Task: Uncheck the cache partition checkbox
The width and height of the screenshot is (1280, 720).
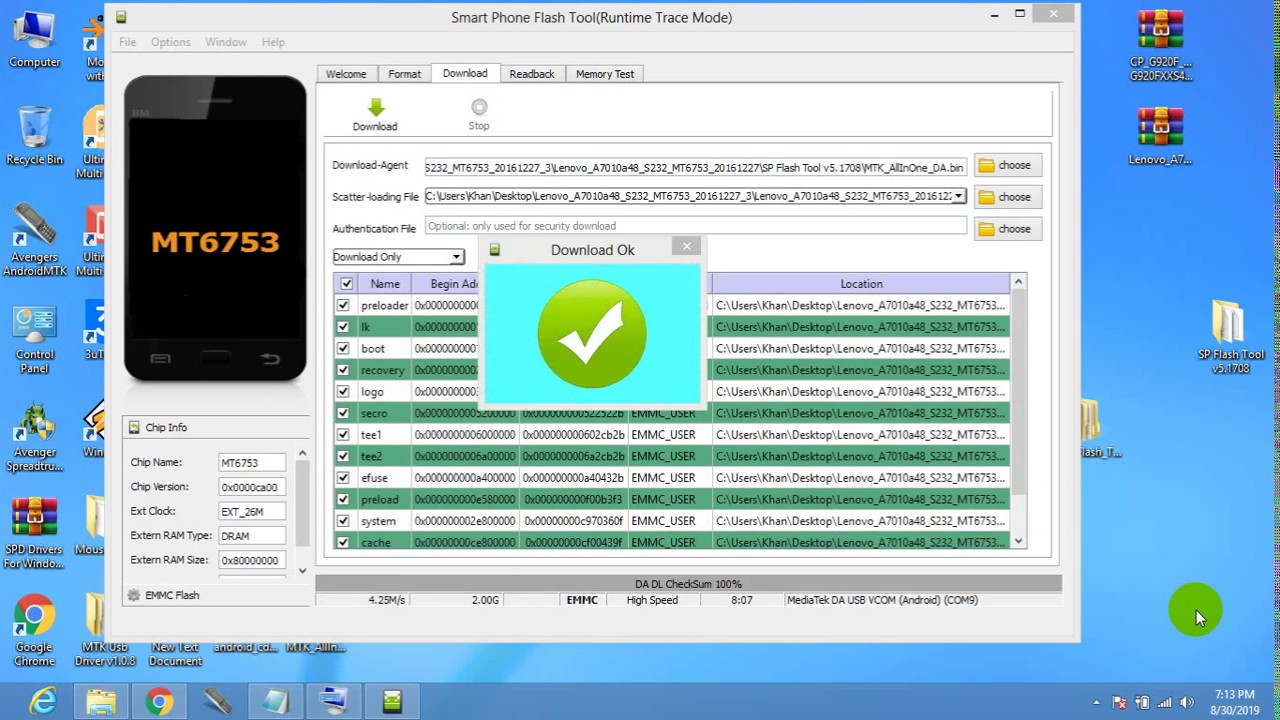Action: tap(344, 542)
